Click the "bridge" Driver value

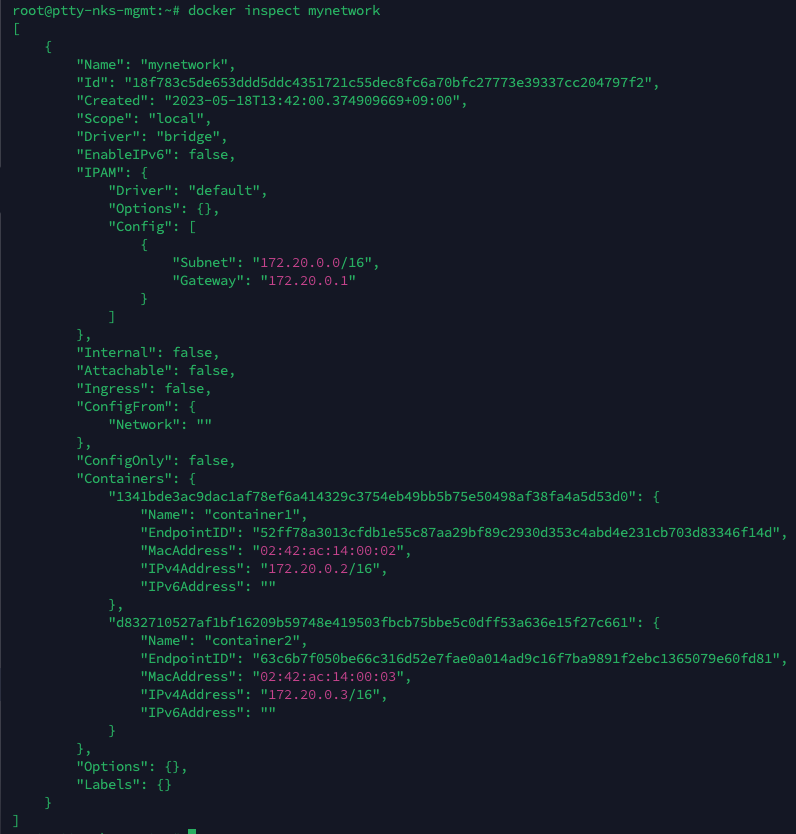click(188, 137)
